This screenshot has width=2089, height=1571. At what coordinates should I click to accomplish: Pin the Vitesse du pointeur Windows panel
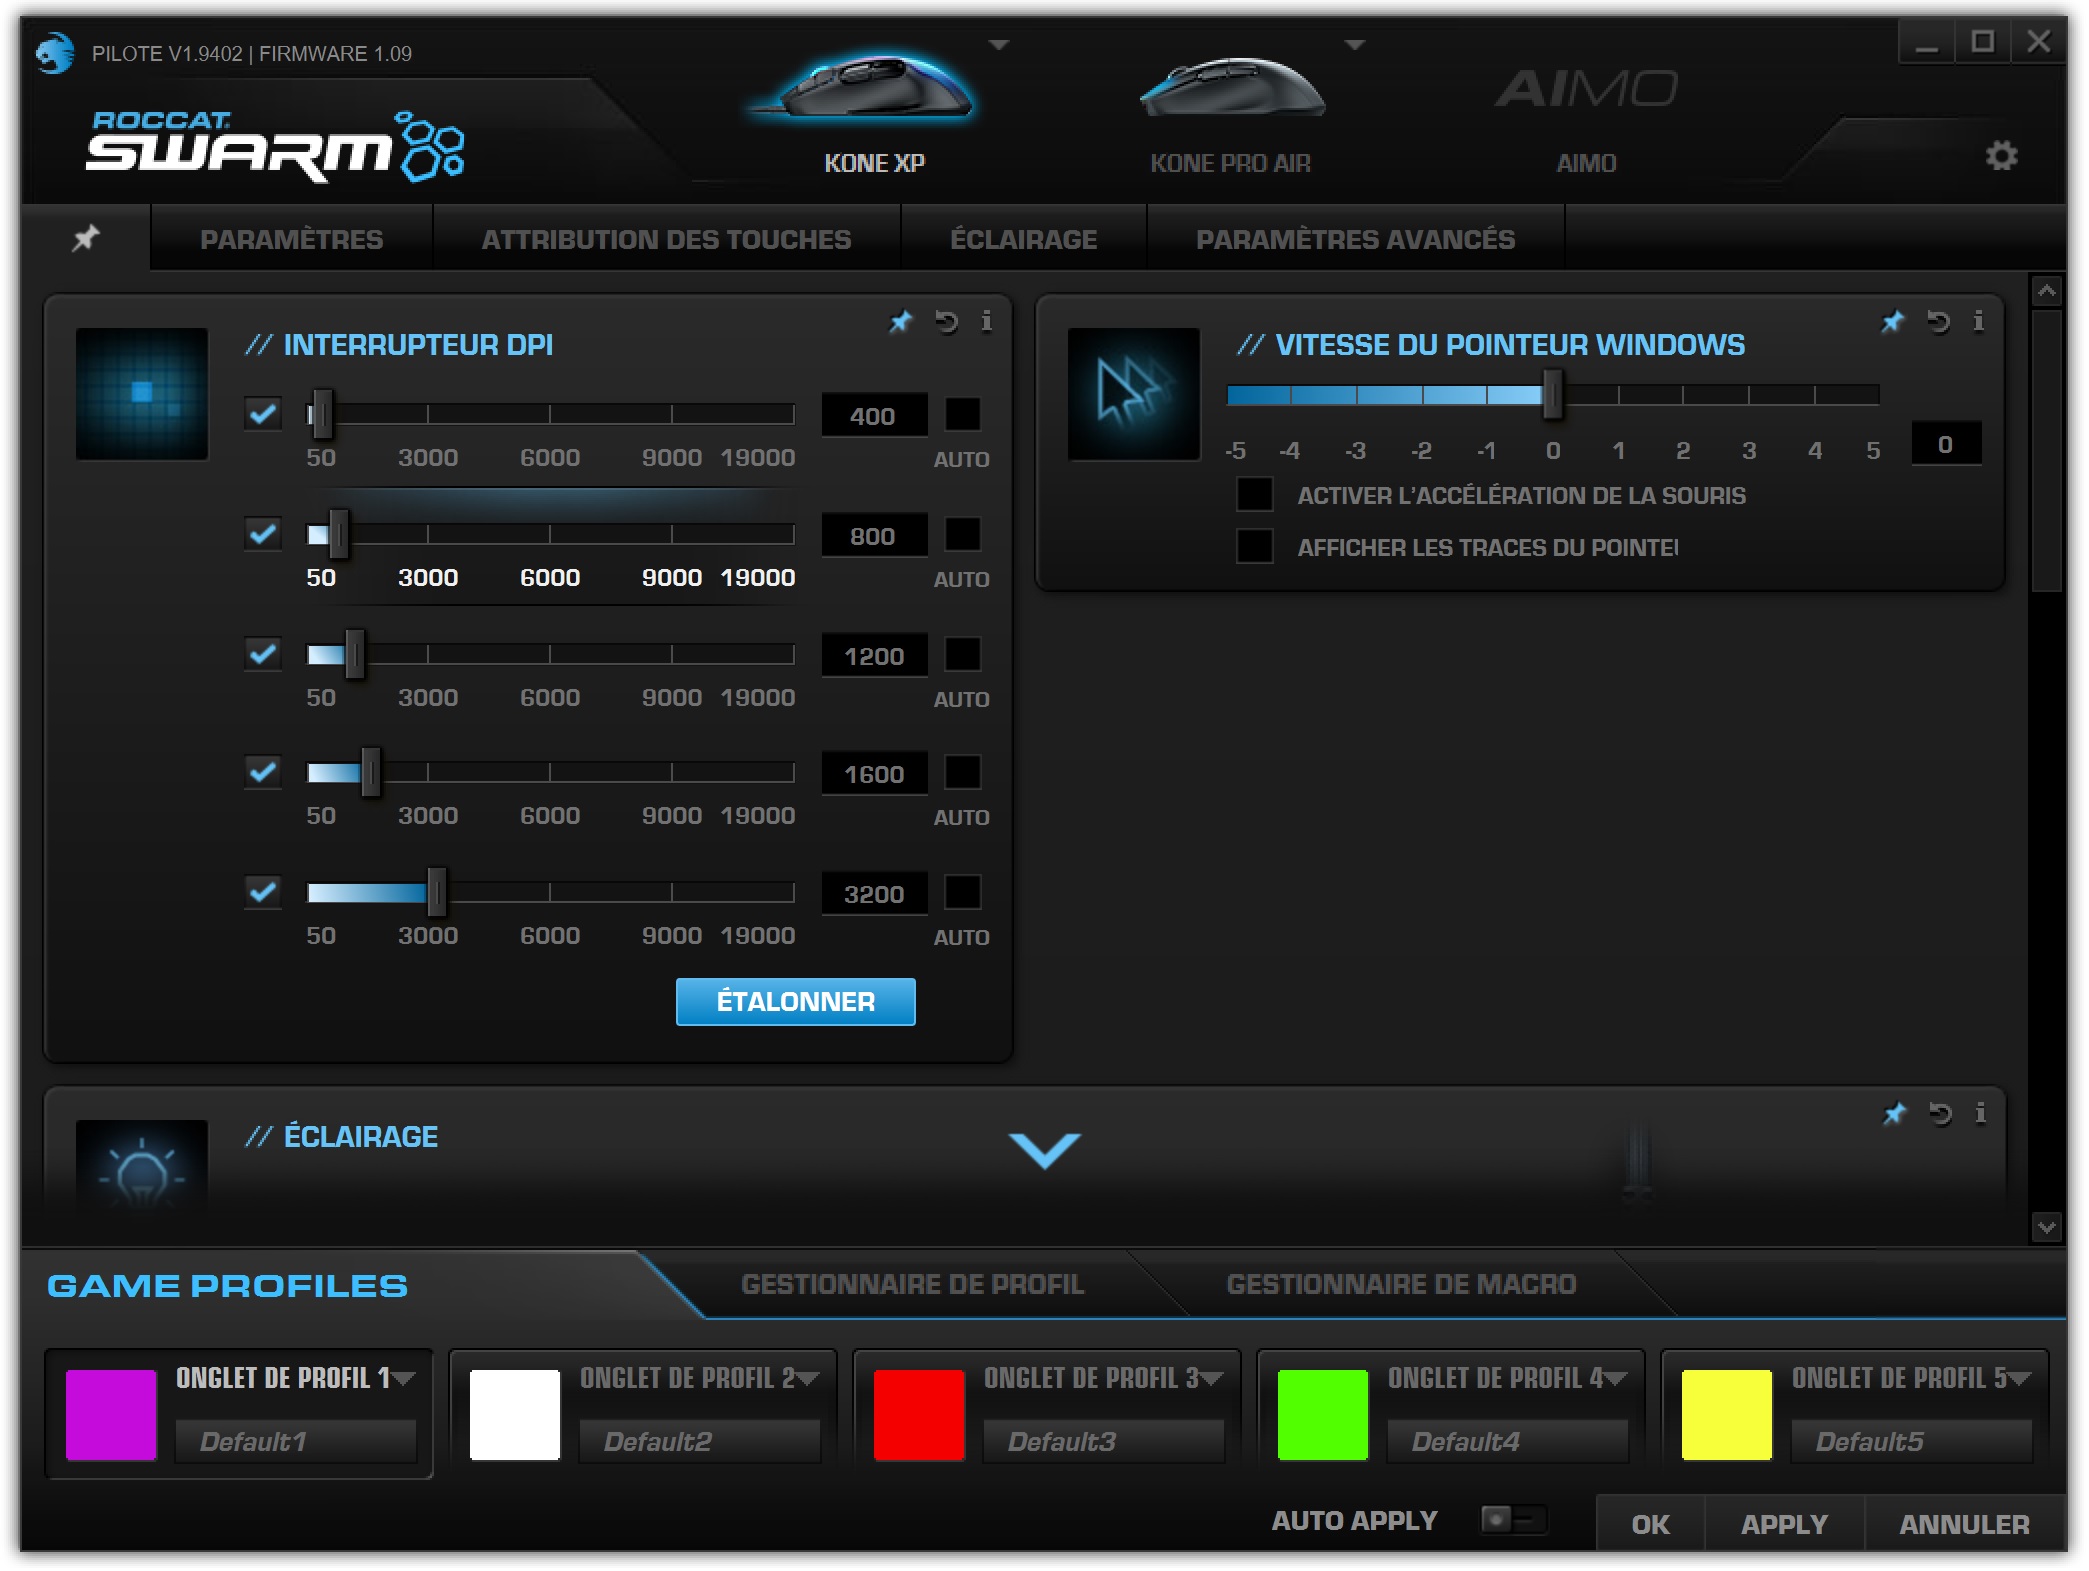[x=1893, y=321]
